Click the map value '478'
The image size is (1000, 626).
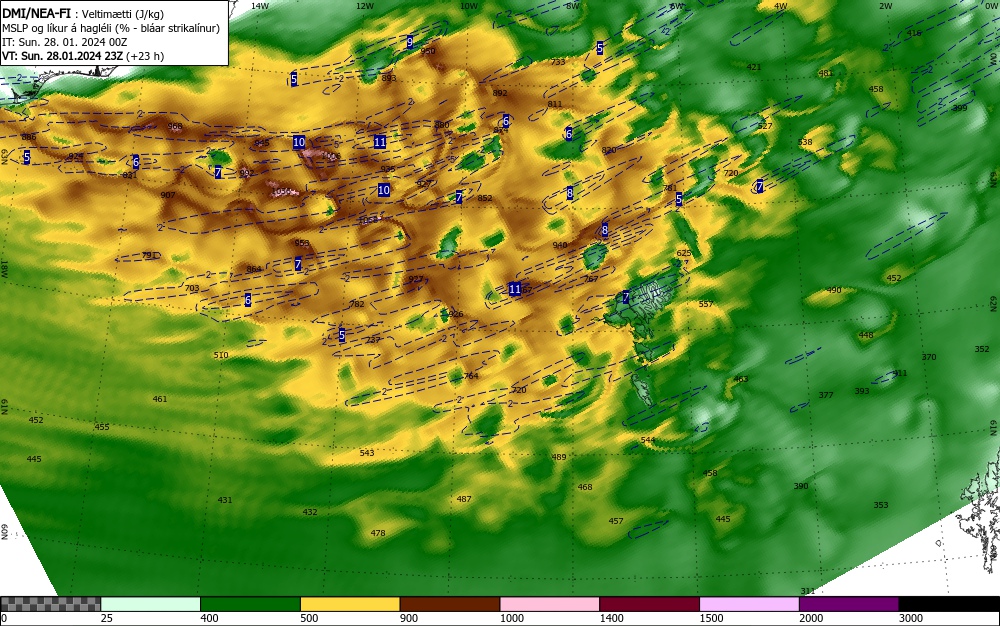pyautogui.click(x=378, y=533)
